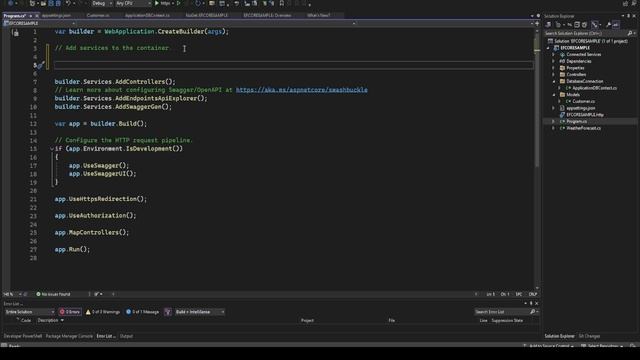Select WeatherForecast.cs in the Solution Explorer
The height and width of the screenshot is (360, 640).
pos(583,128)
